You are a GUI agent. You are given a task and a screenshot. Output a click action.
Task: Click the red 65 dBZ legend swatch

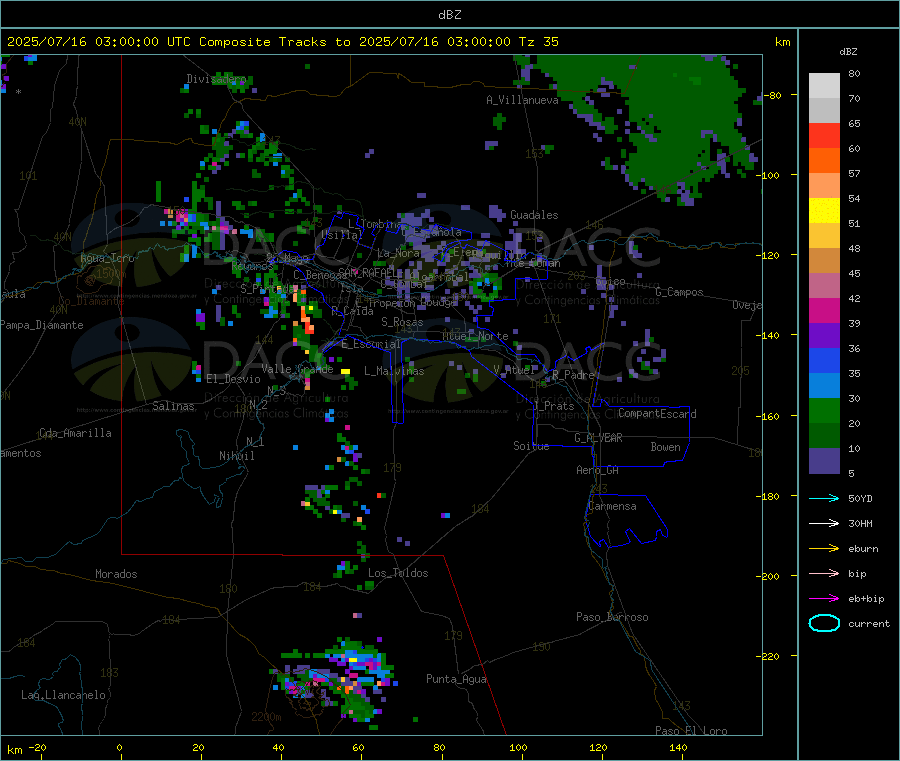click(x=824, y=135)
